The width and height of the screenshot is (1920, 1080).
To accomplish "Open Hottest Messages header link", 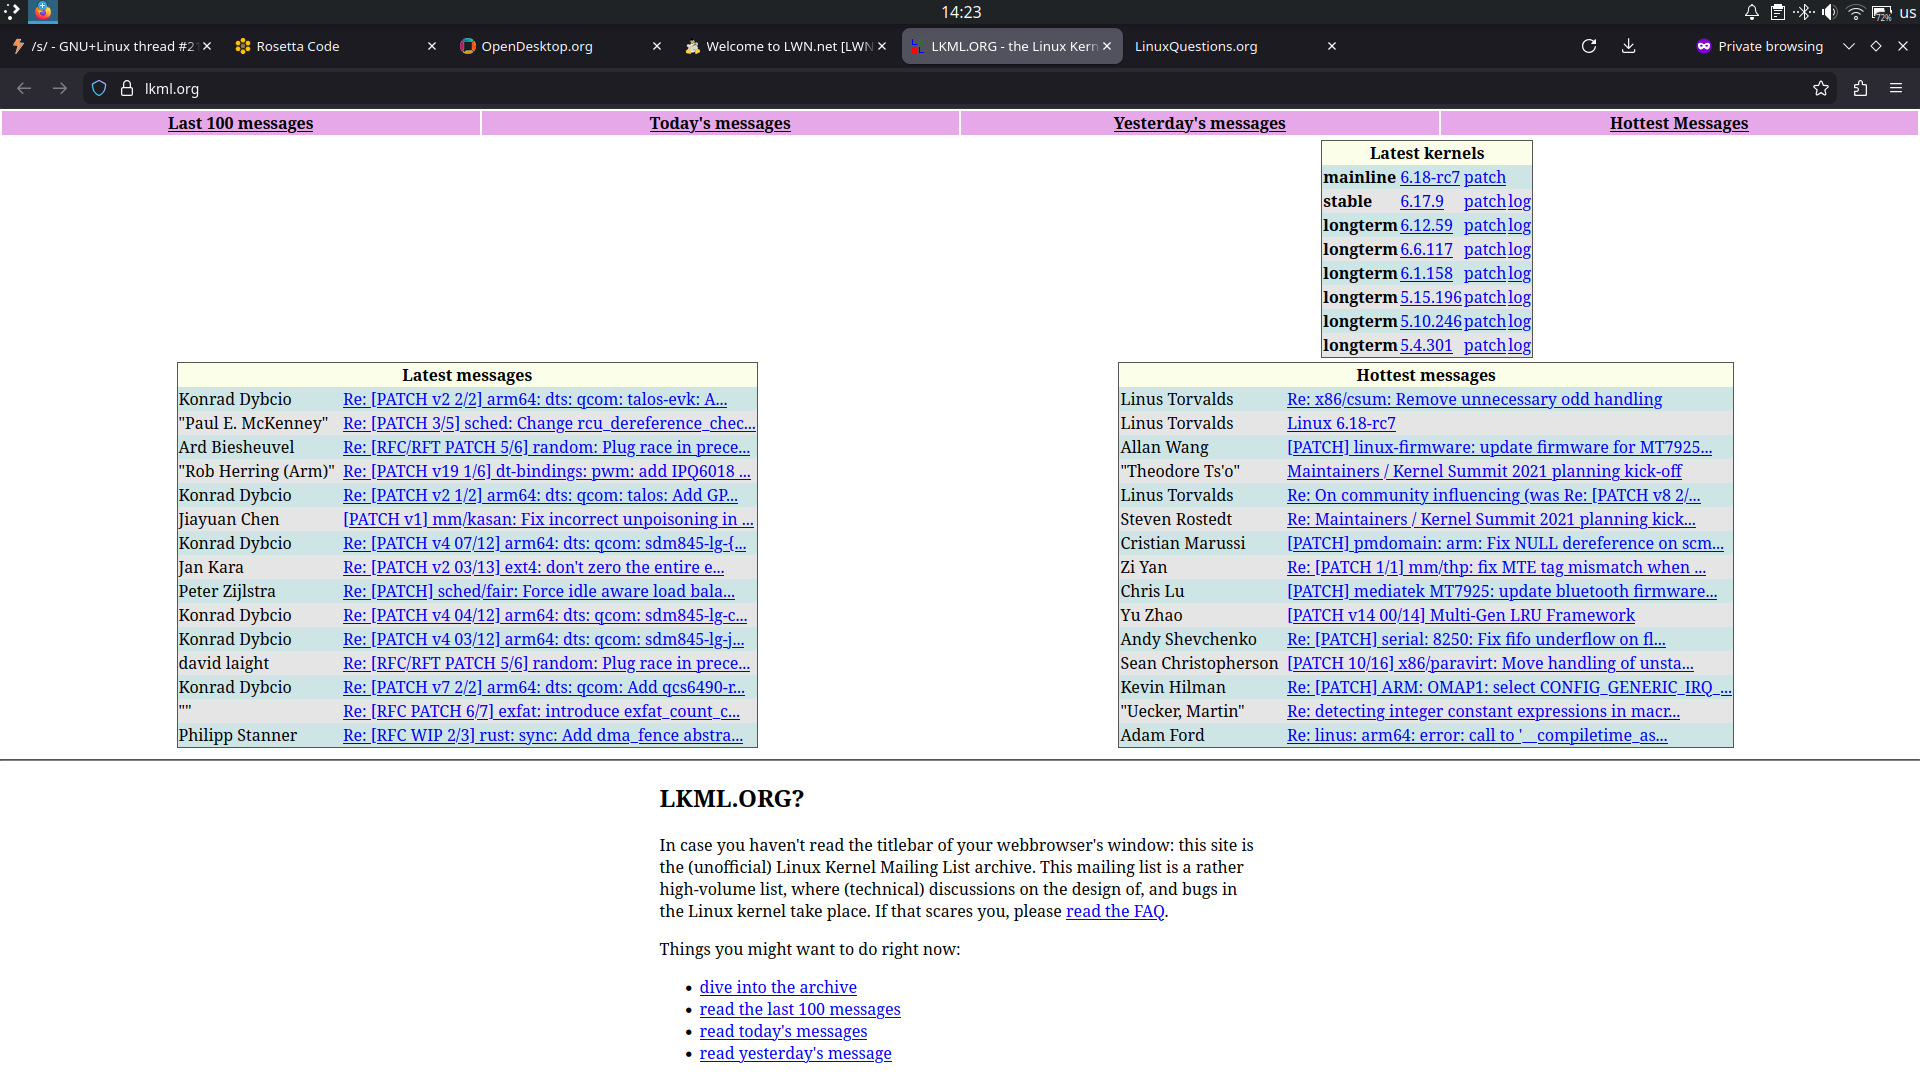I will coord(1678,123).
